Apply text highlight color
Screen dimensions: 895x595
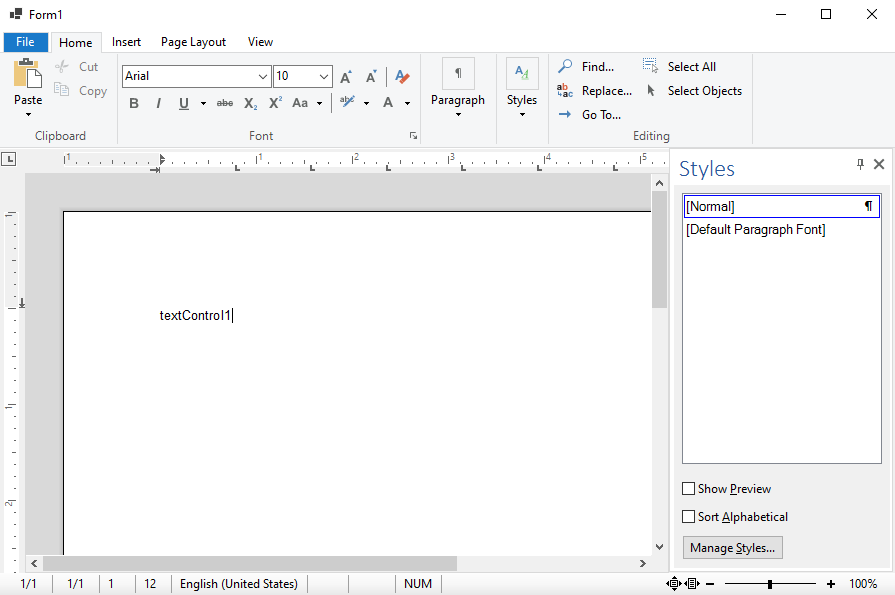pyautogui.click(x=347, y=102)
